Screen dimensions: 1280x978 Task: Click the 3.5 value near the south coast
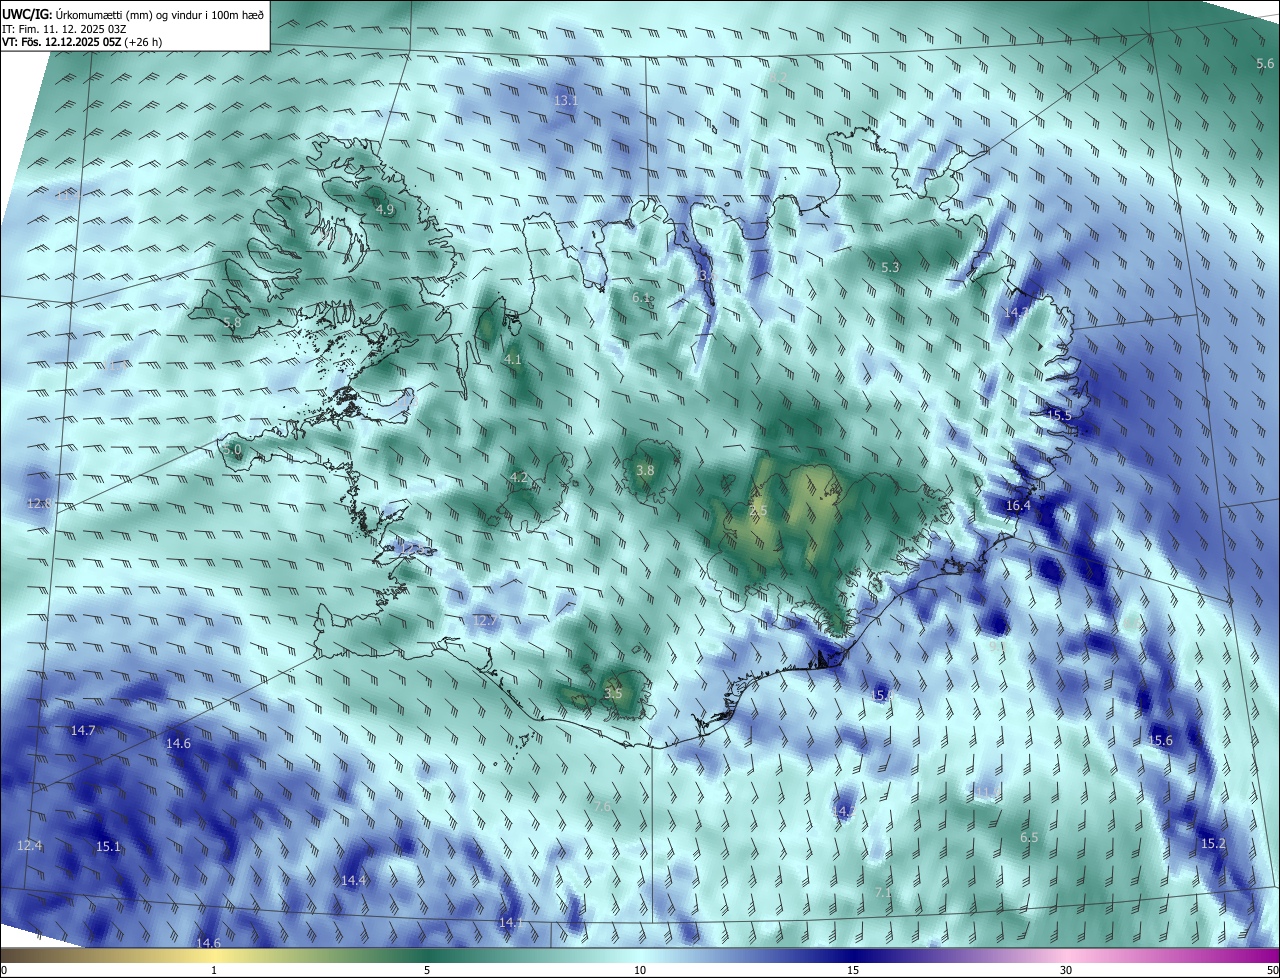click(613, 693)
